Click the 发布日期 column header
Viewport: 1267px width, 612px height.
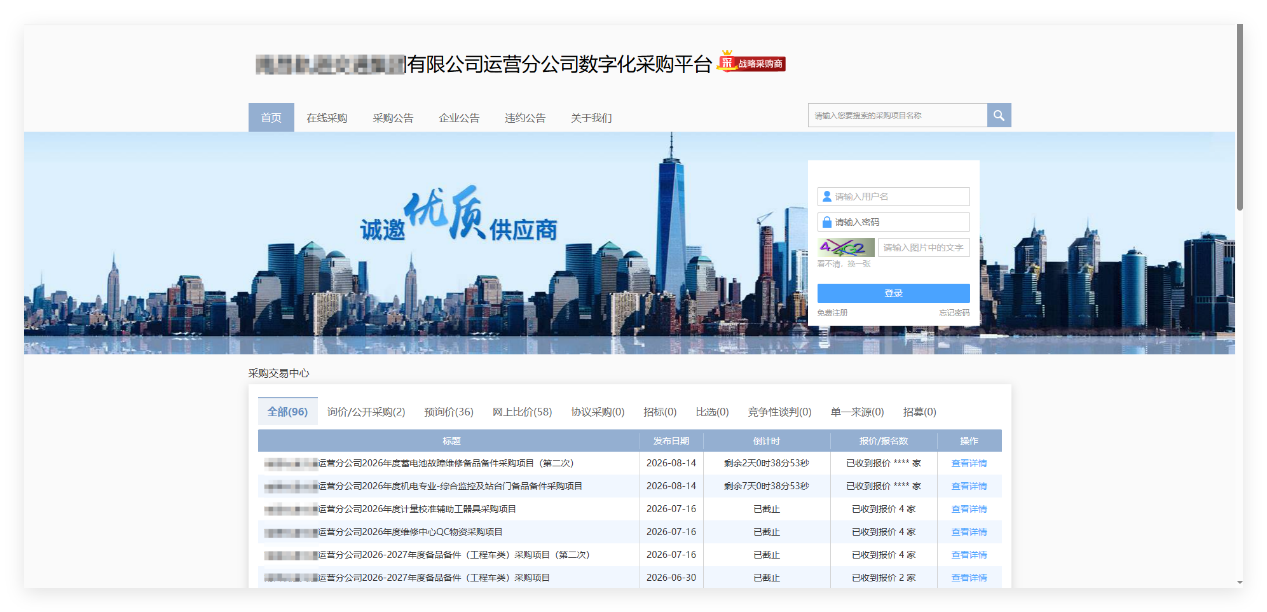(671, 441)
